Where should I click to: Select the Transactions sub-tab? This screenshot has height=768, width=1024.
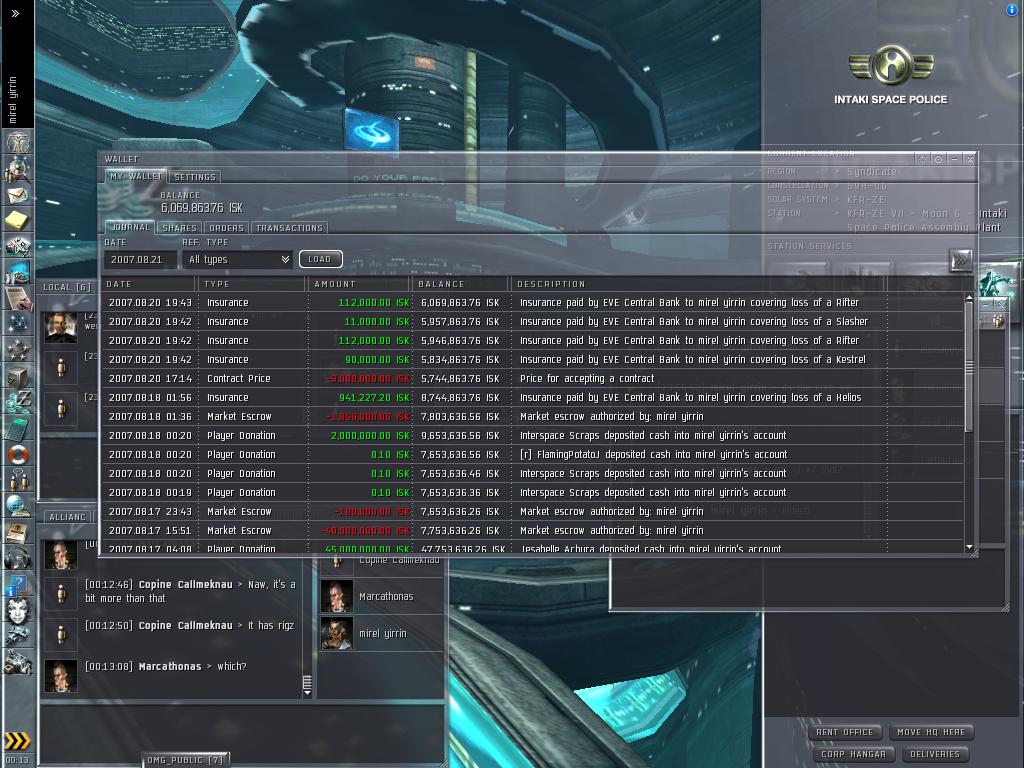pyautogui.click(x=289, y=228)
